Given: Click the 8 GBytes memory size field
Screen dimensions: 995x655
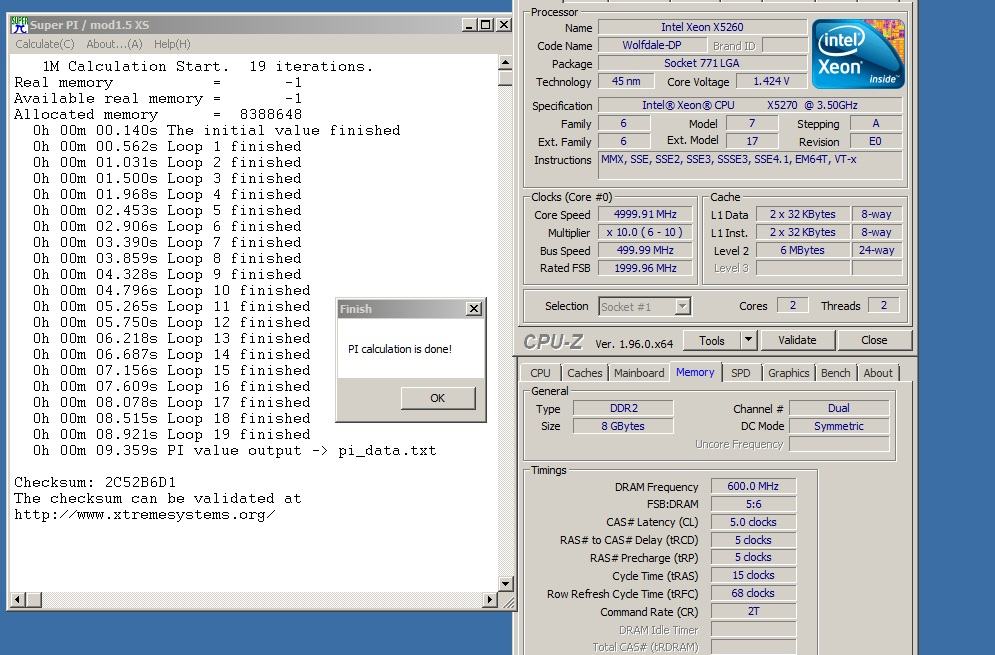Looking at the screenshot, I should (x=623, y=426).
